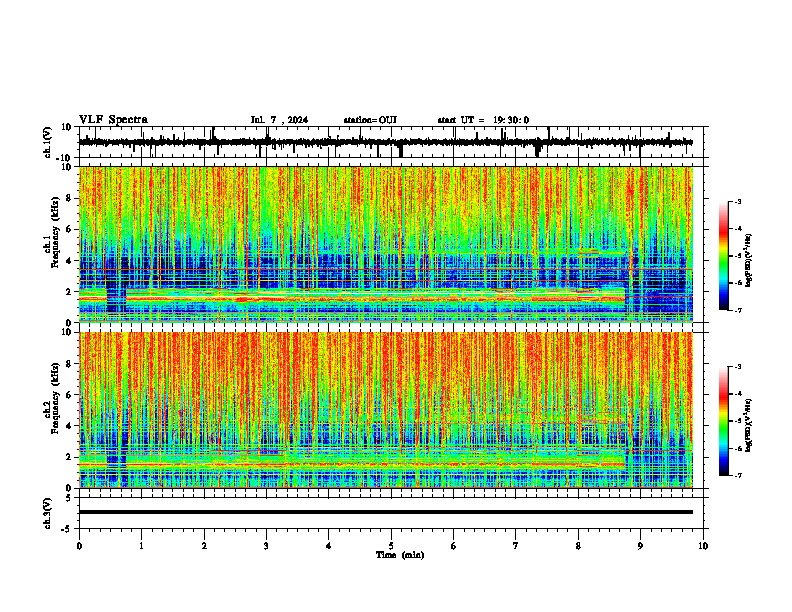This screenshot has height=612, width=792.
Task: Click the "VLF Spectra" title text
Action: tap(113, 119)
